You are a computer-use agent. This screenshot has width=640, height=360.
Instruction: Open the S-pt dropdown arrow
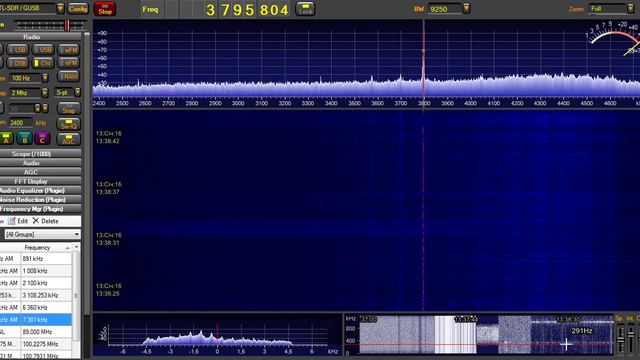[78, 93]
